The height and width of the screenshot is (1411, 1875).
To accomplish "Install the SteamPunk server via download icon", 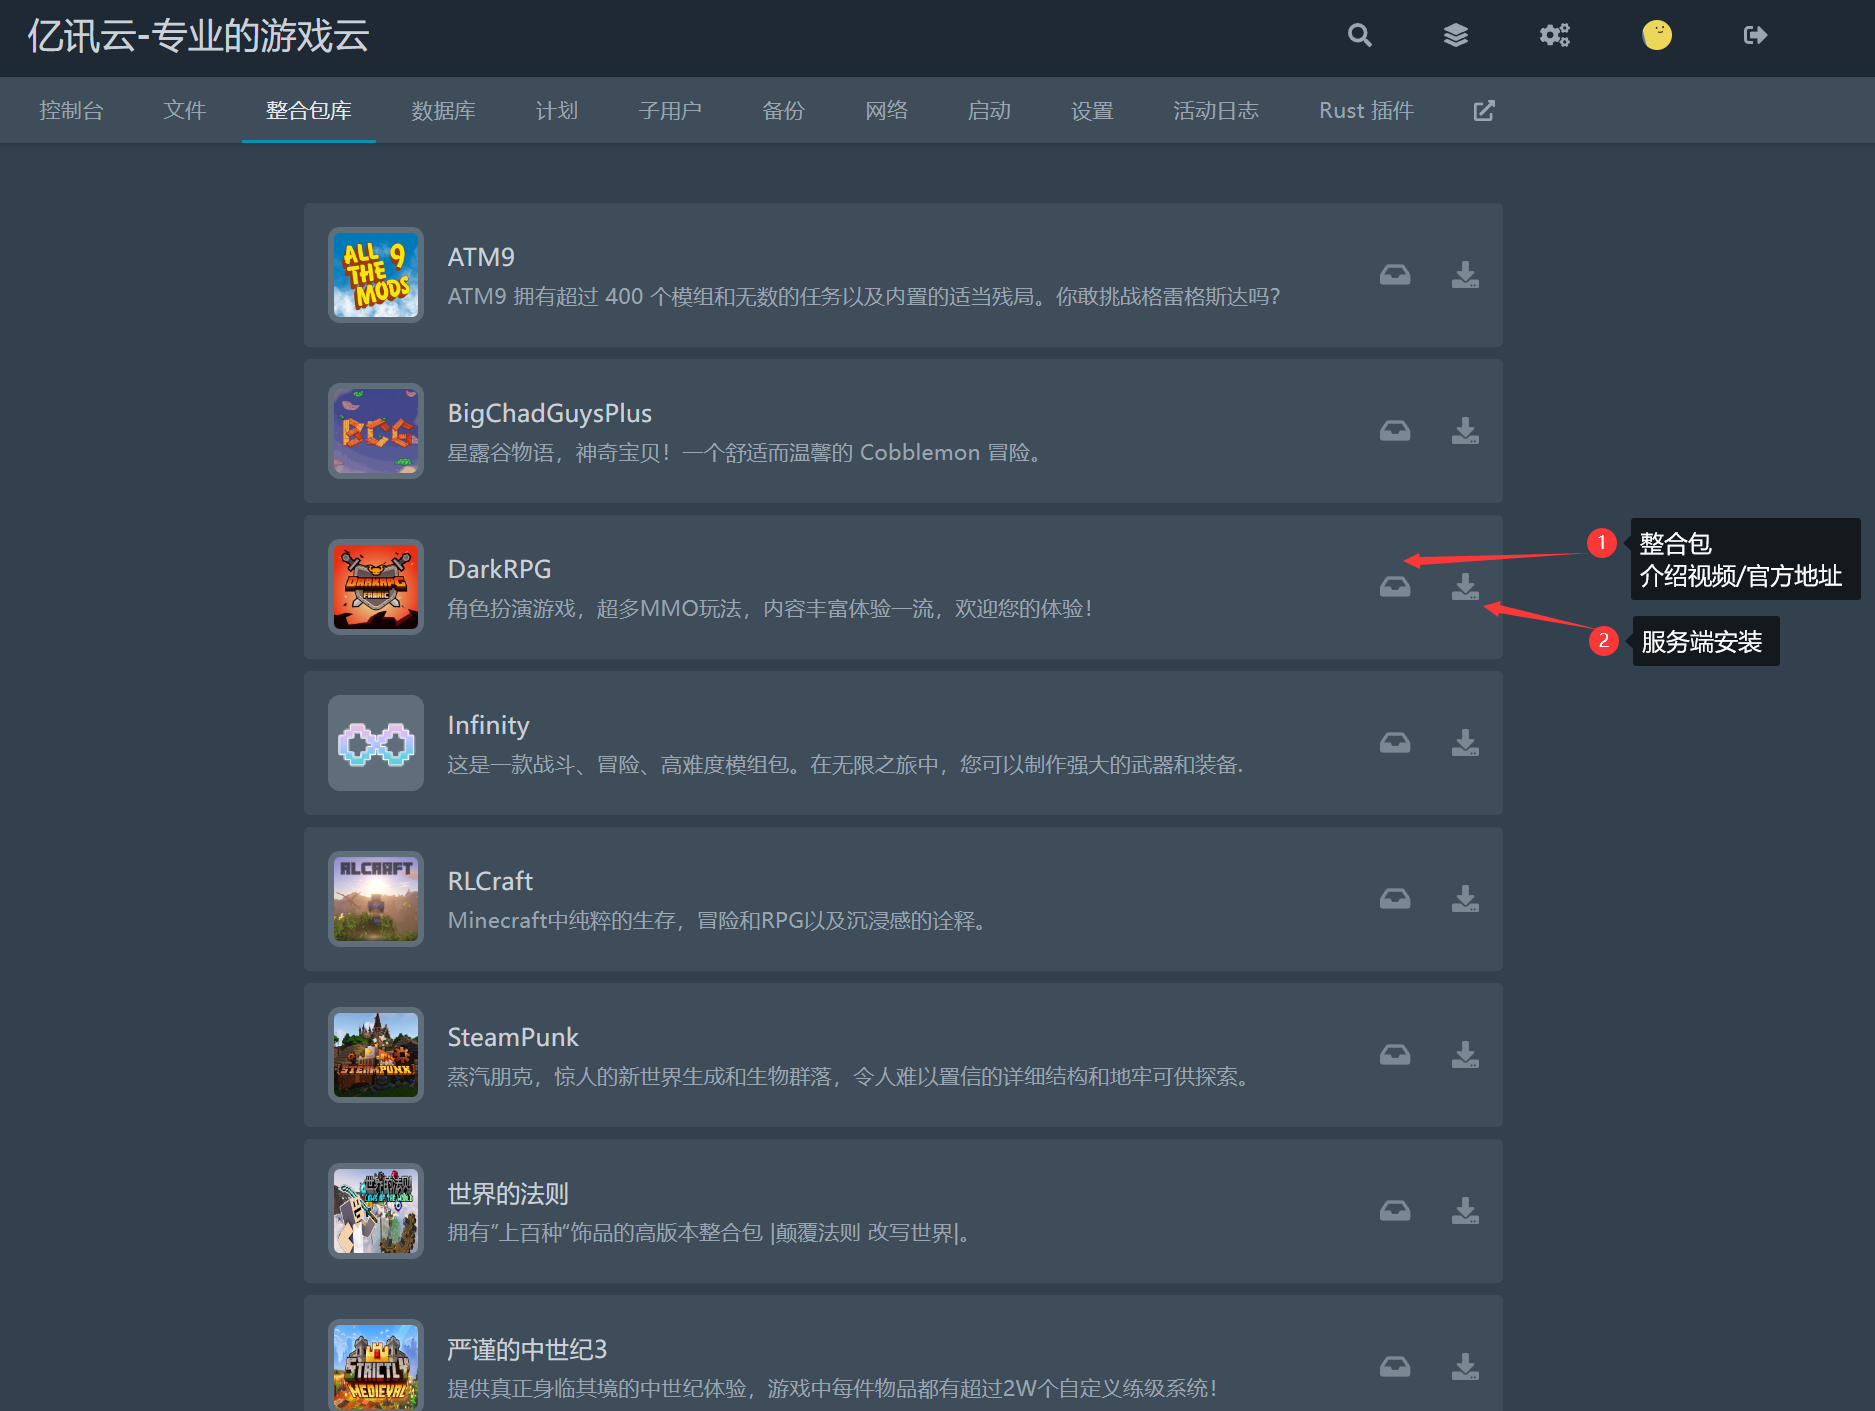I will tap(1465, 1055).
